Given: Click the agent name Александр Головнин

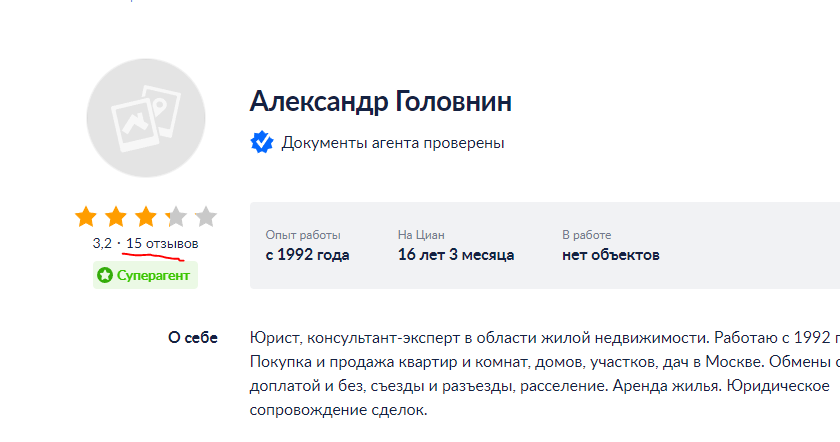Looking at the screenshot, I should pyautogui.click(x=380, y=101).
